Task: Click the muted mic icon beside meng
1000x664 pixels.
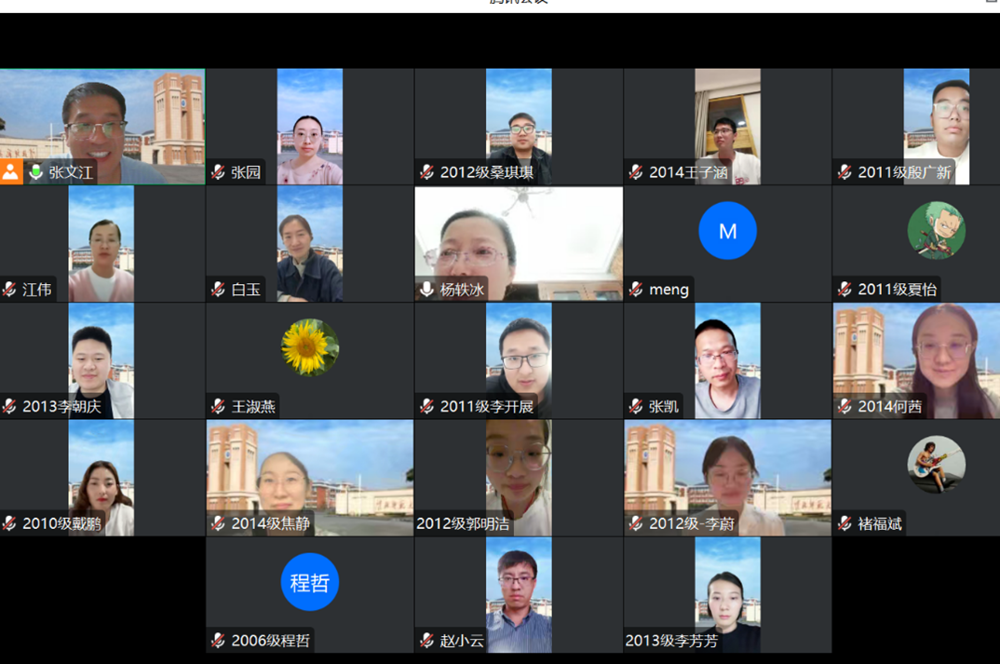Action: click(636, 289)
